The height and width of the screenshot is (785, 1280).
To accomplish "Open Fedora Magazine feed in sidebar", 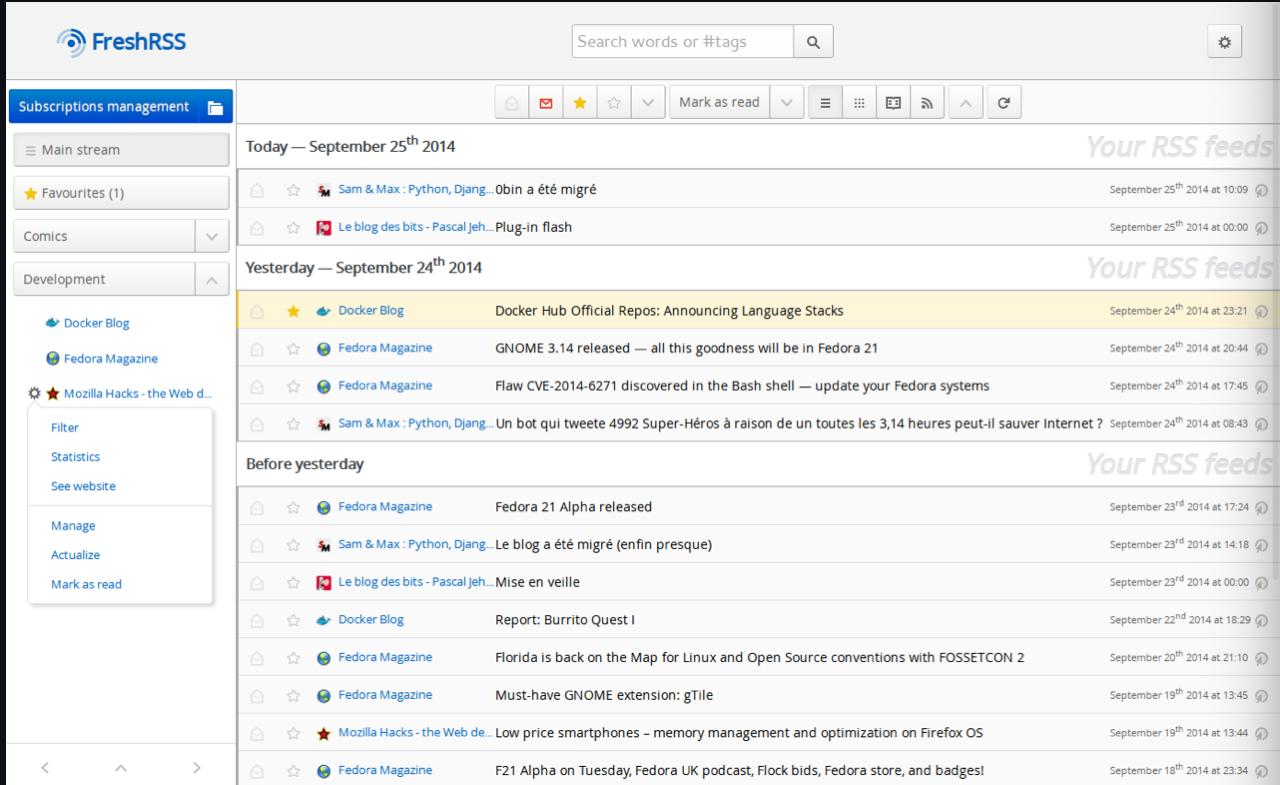I will point(110,359).
